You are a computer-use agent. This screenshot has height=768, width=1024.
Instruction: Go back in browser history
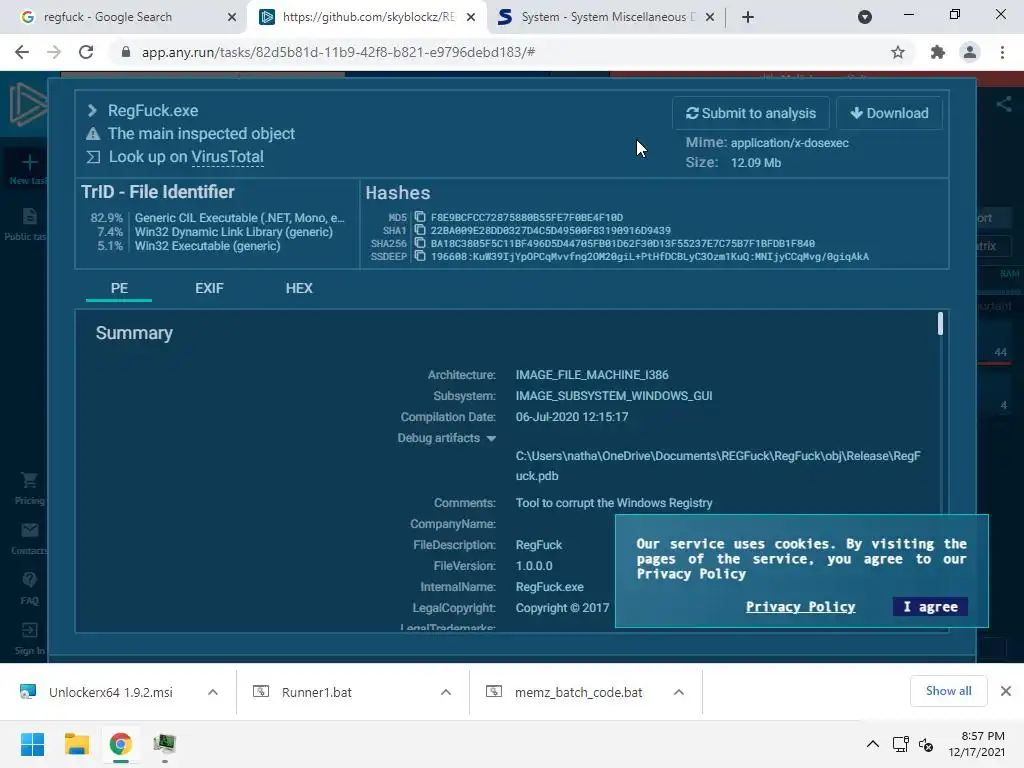coord(22,52)
